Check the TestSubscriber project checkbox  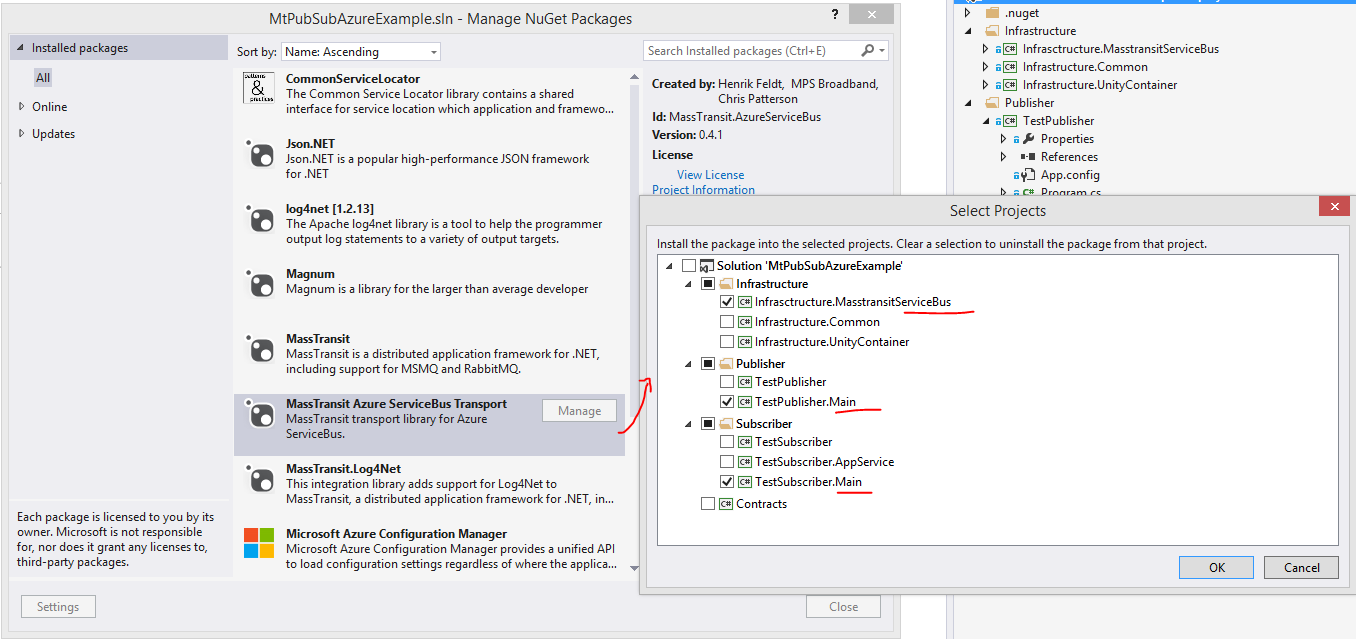[x=726, y=442]
